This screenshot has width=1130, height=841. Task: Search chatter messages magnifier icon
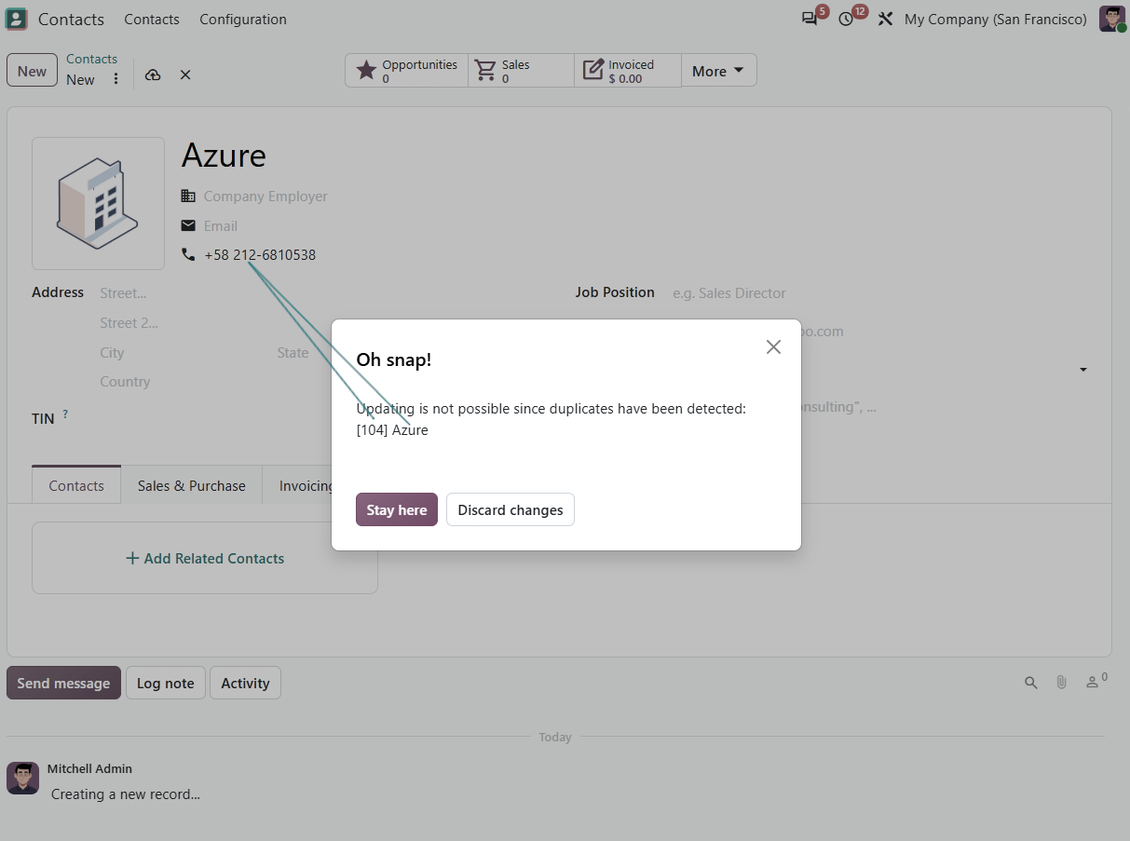click(x=1031, y=682)
